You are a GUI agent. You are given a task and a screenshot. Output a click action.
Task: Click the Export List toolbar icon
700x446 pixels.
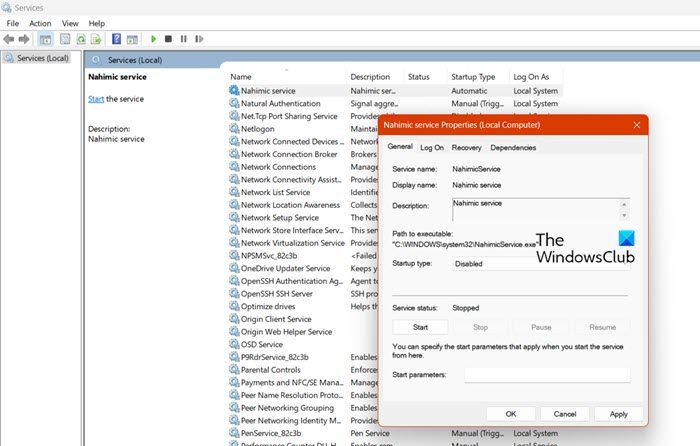click(97, 39)
